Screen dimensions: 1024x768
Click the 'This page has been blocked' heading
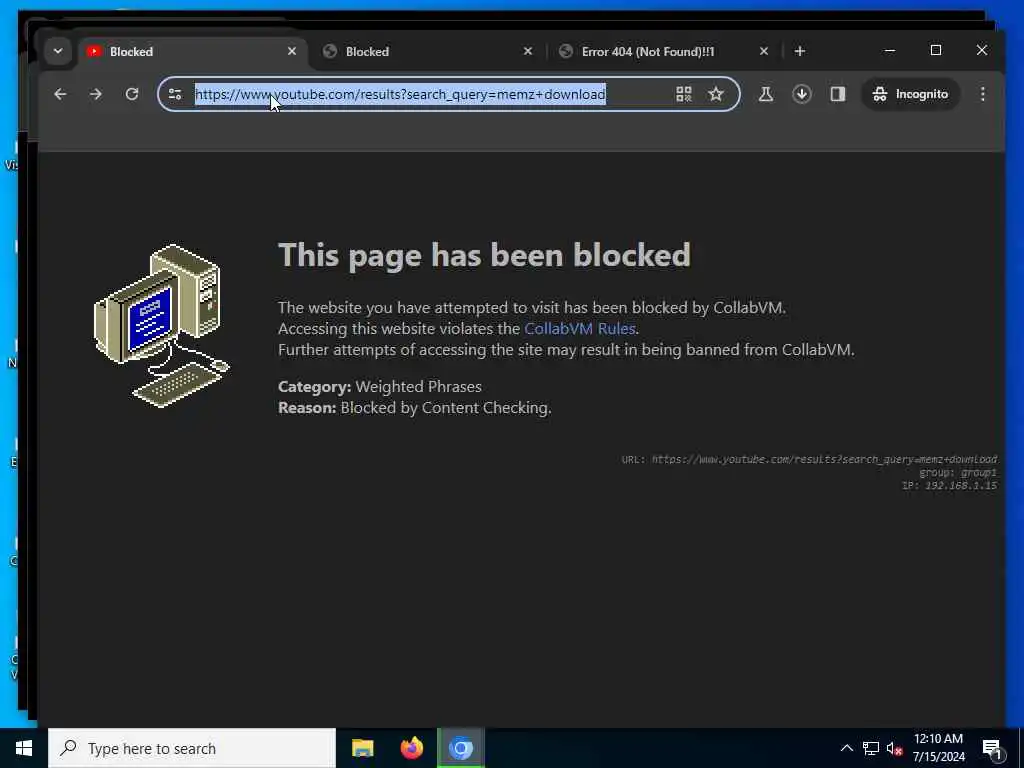click(484, 255)
